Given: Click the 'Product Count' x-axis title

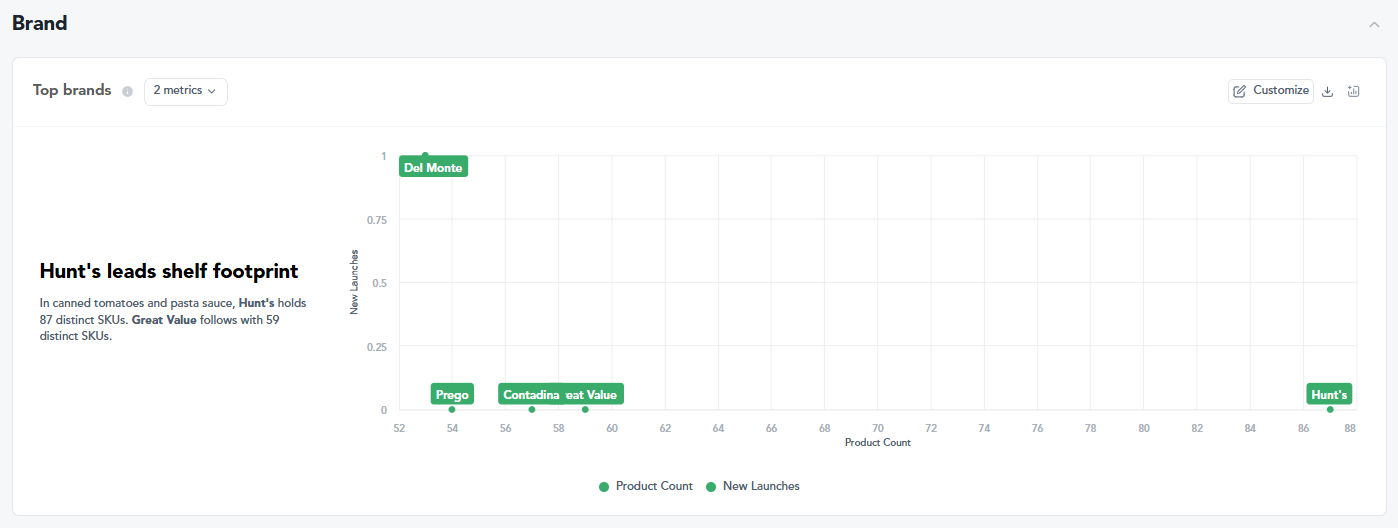Looking at the screenshot, I should click(878, 442).
